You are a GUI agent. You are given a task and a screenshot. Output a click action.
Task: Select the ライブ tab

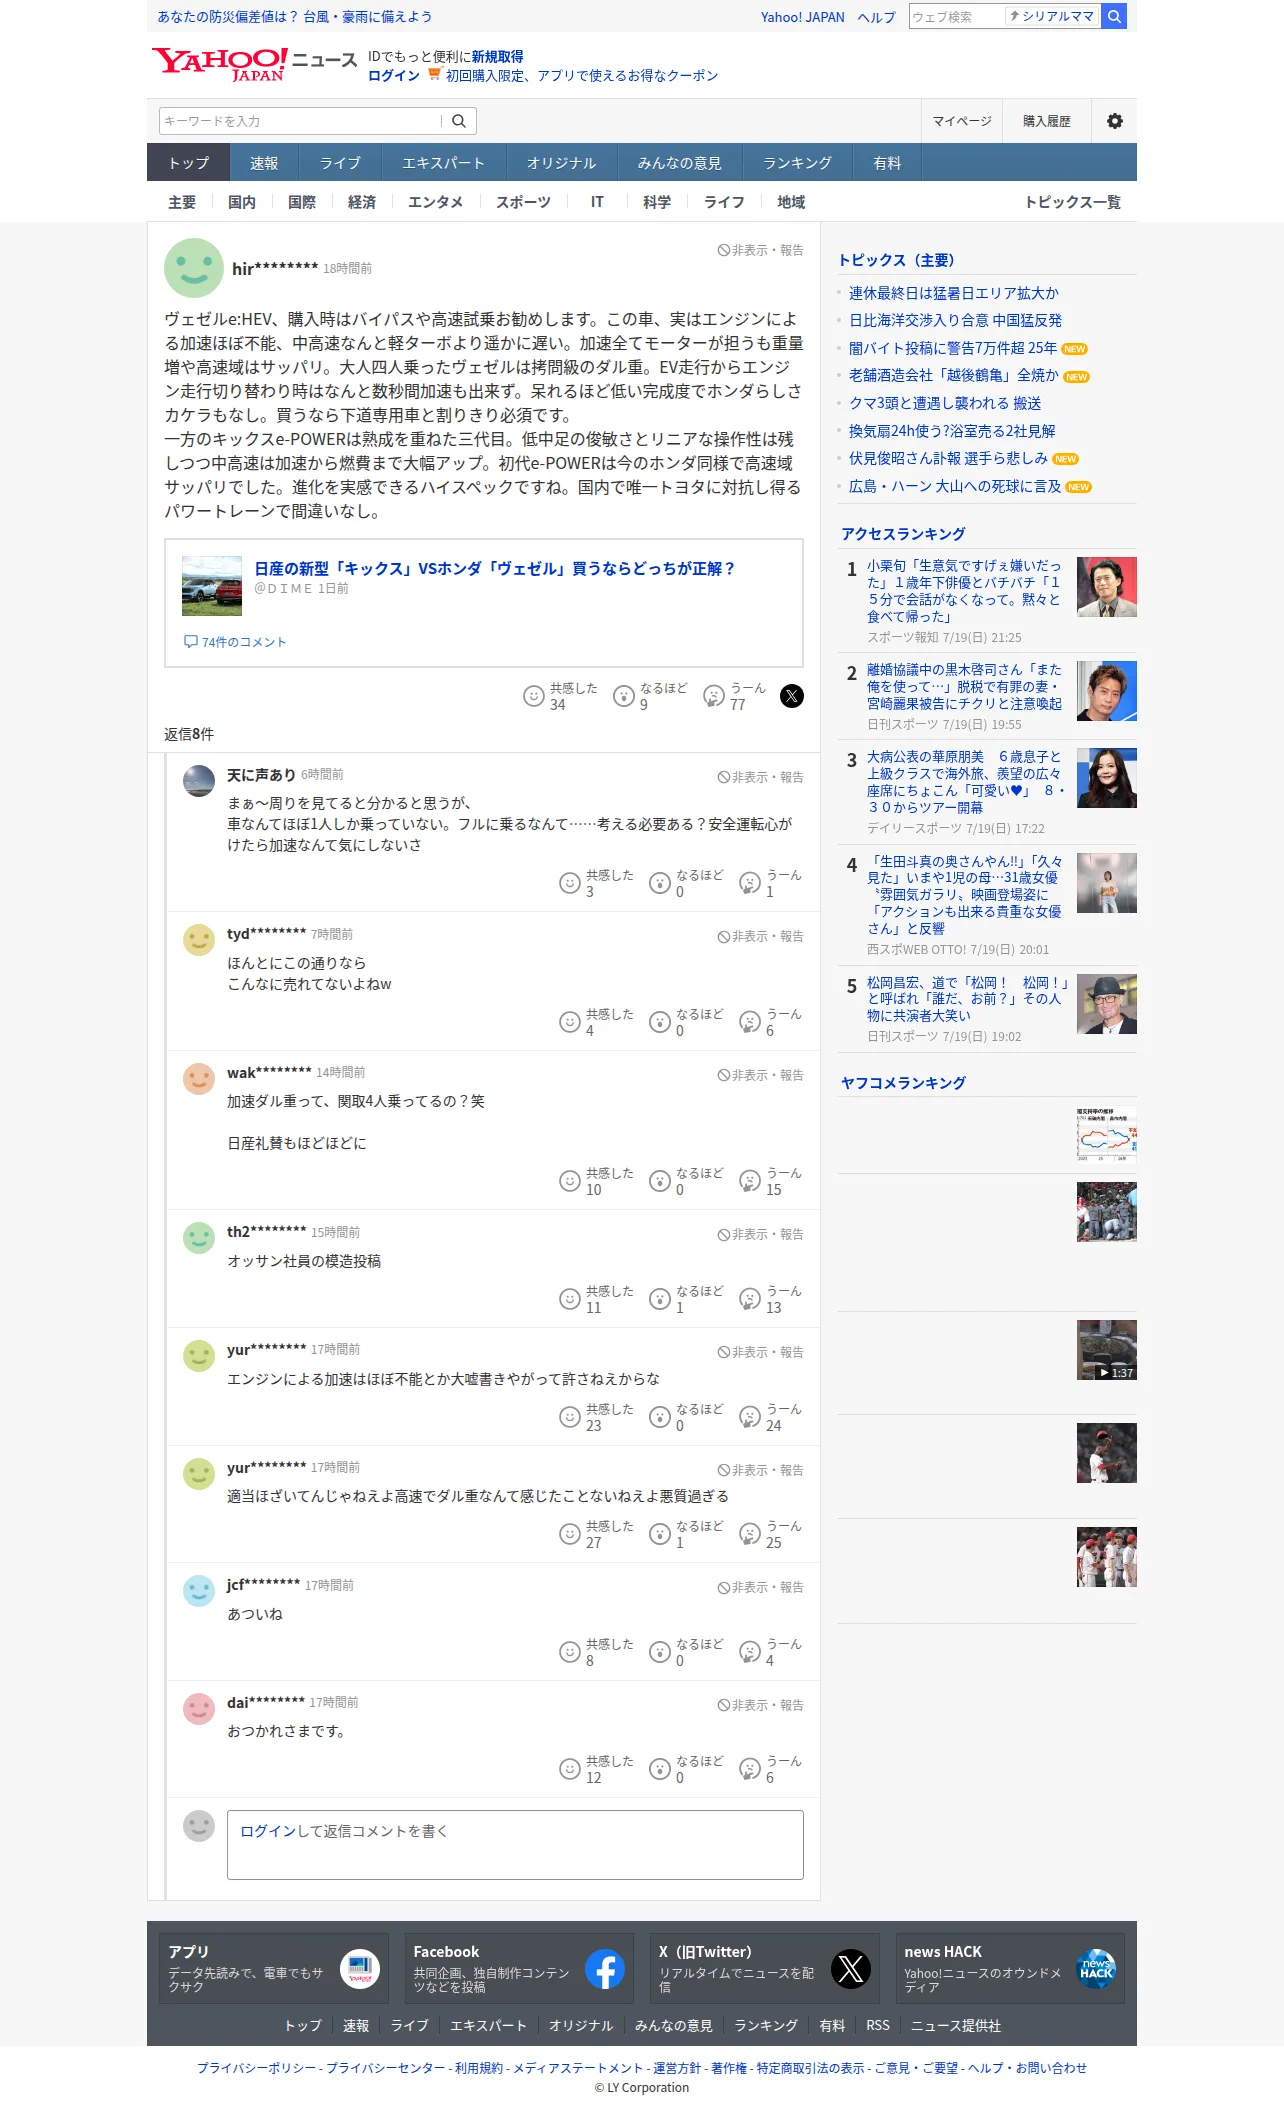(340, 163)
